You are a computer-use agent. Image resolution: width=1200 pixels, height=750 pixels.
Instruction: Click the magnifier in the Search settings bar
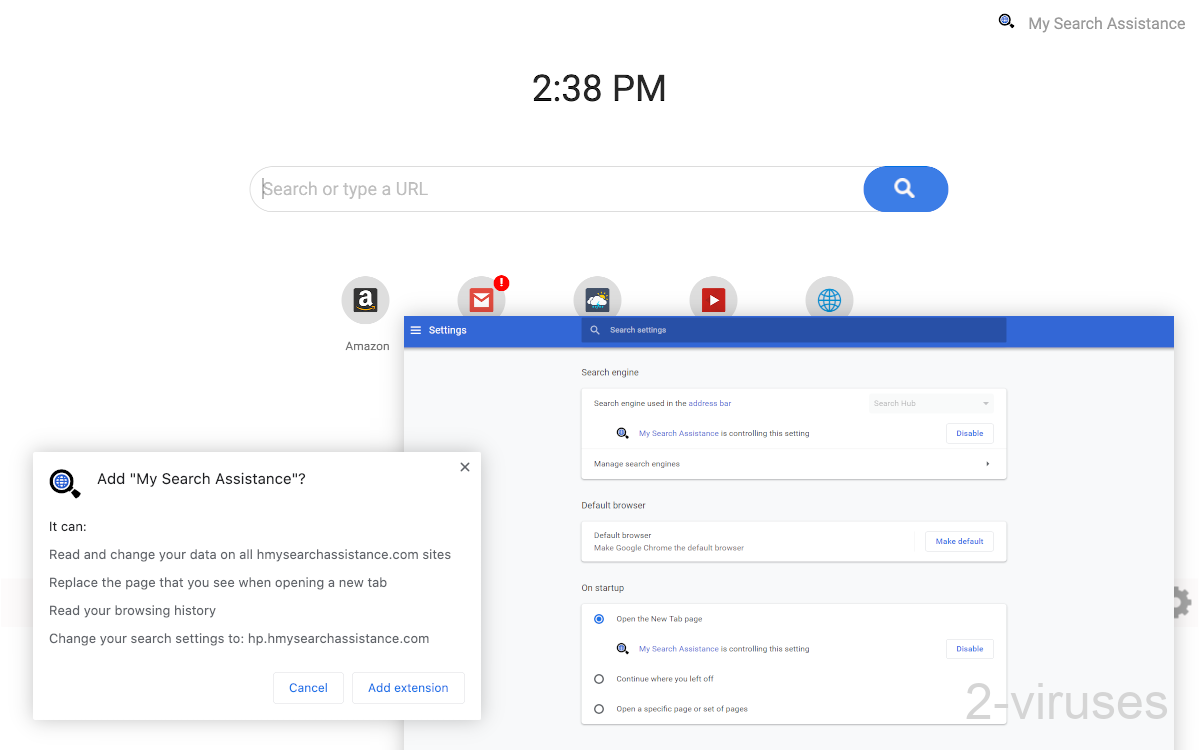point(596,329)
